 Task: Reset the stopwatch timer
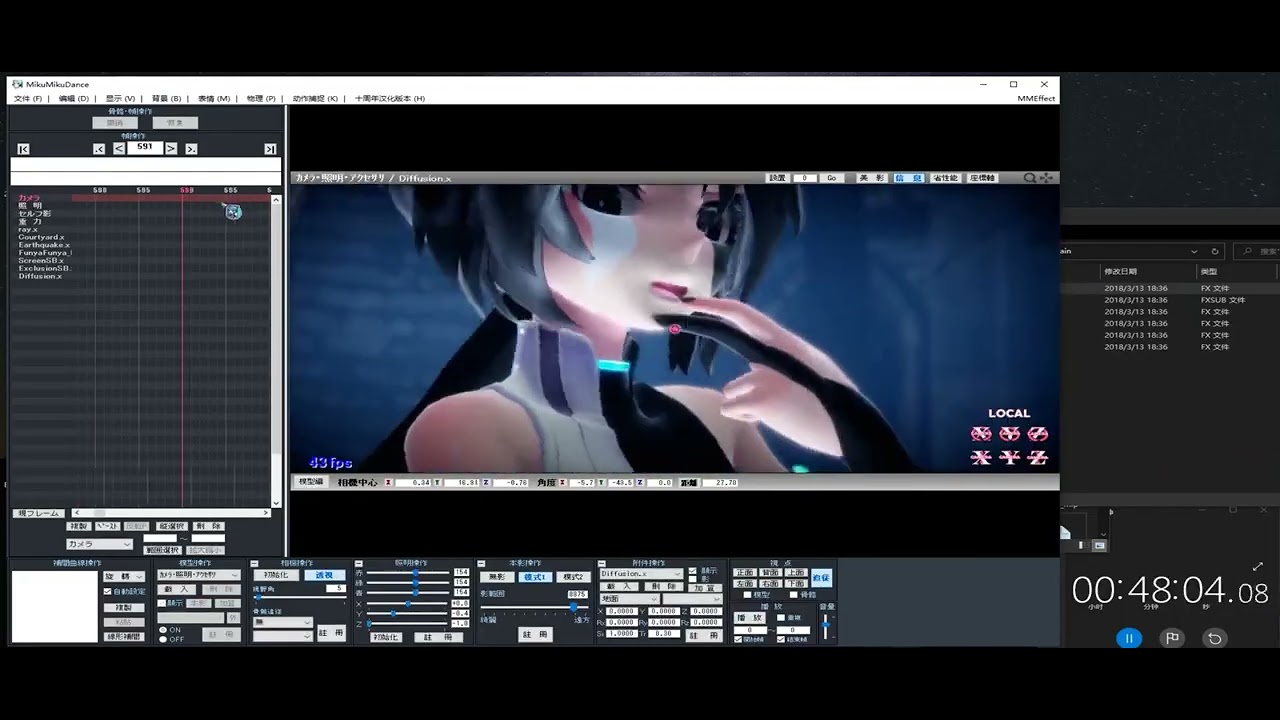tap(1215, 638)
